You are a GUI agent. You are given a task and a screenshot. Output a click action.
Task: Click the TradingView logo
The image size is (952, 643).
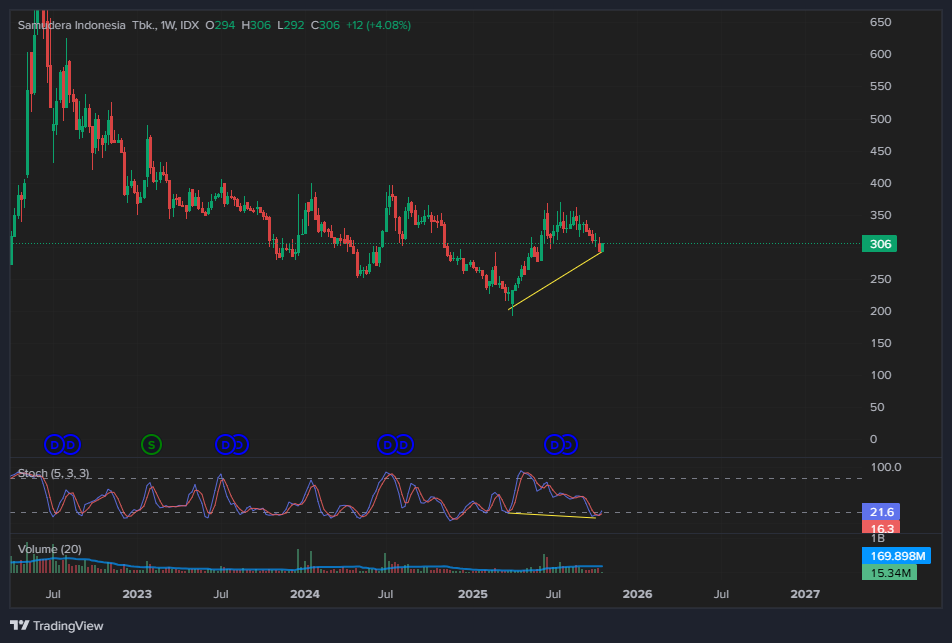click(56, 626)
